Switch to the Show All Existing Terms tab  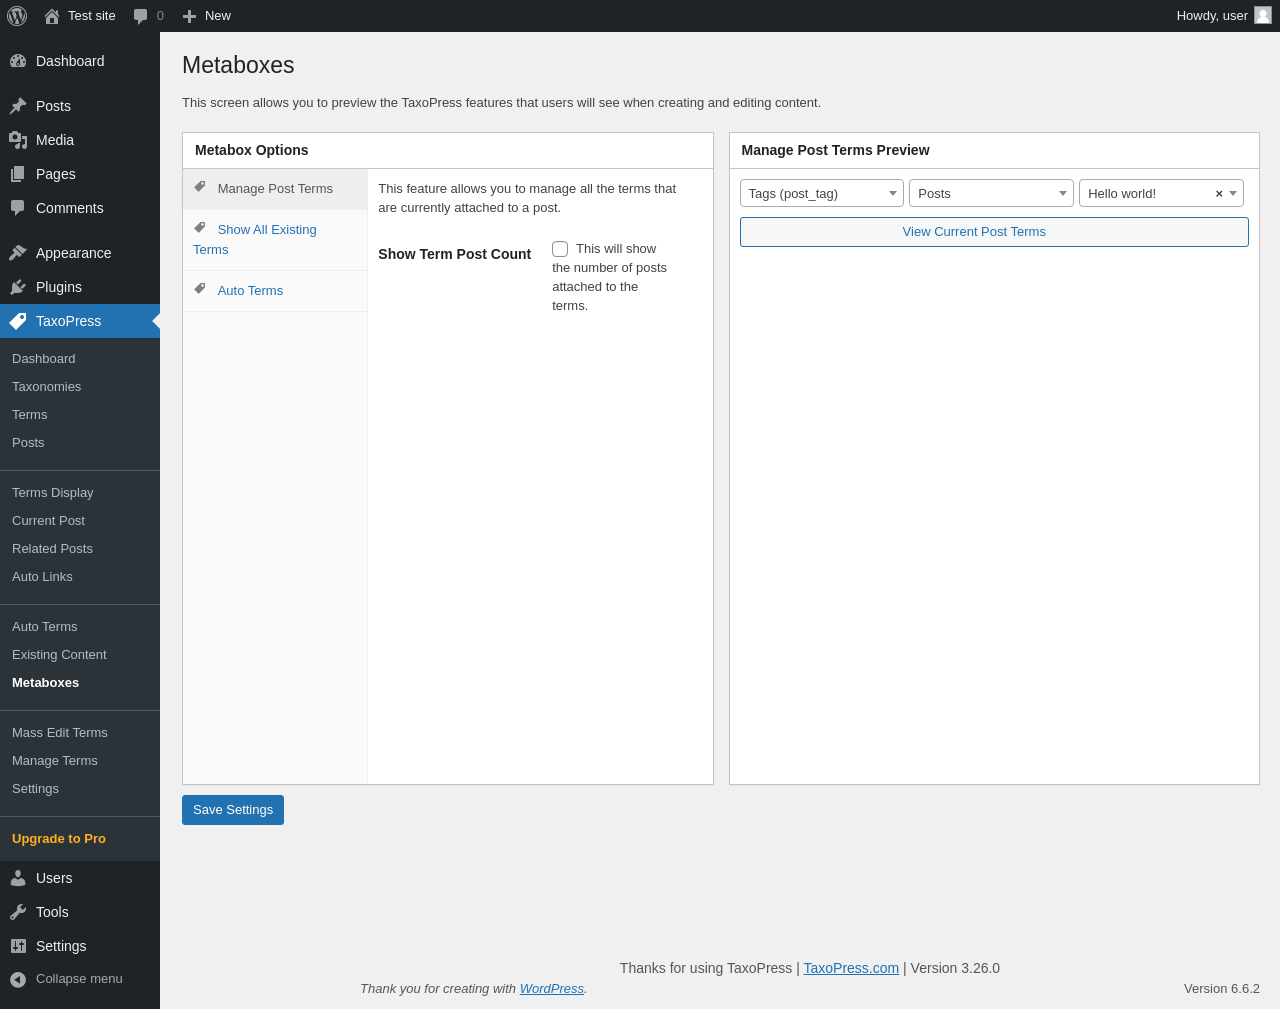(x=266, y=230)
